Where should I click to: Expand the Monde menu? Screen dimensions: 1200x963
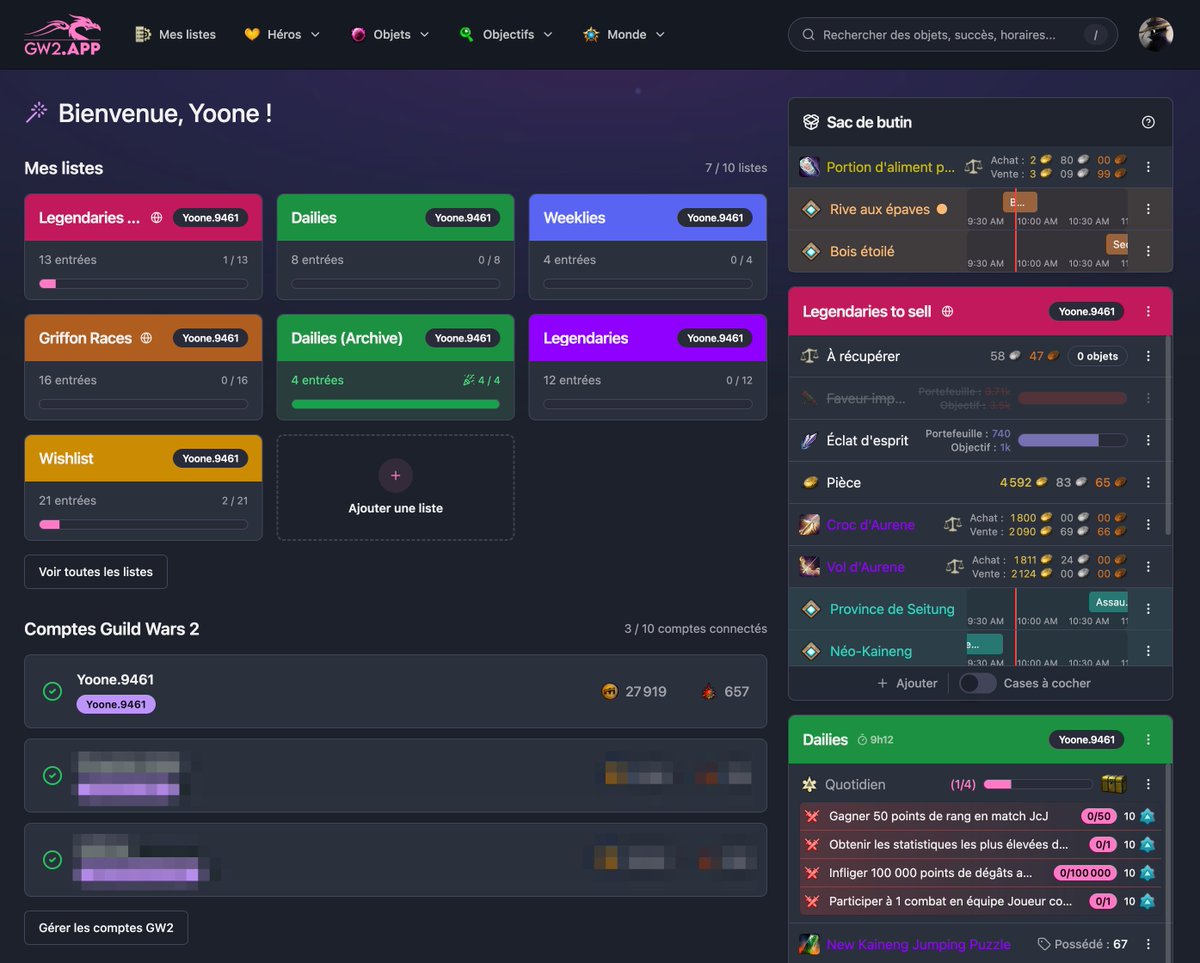click(624, 34)
